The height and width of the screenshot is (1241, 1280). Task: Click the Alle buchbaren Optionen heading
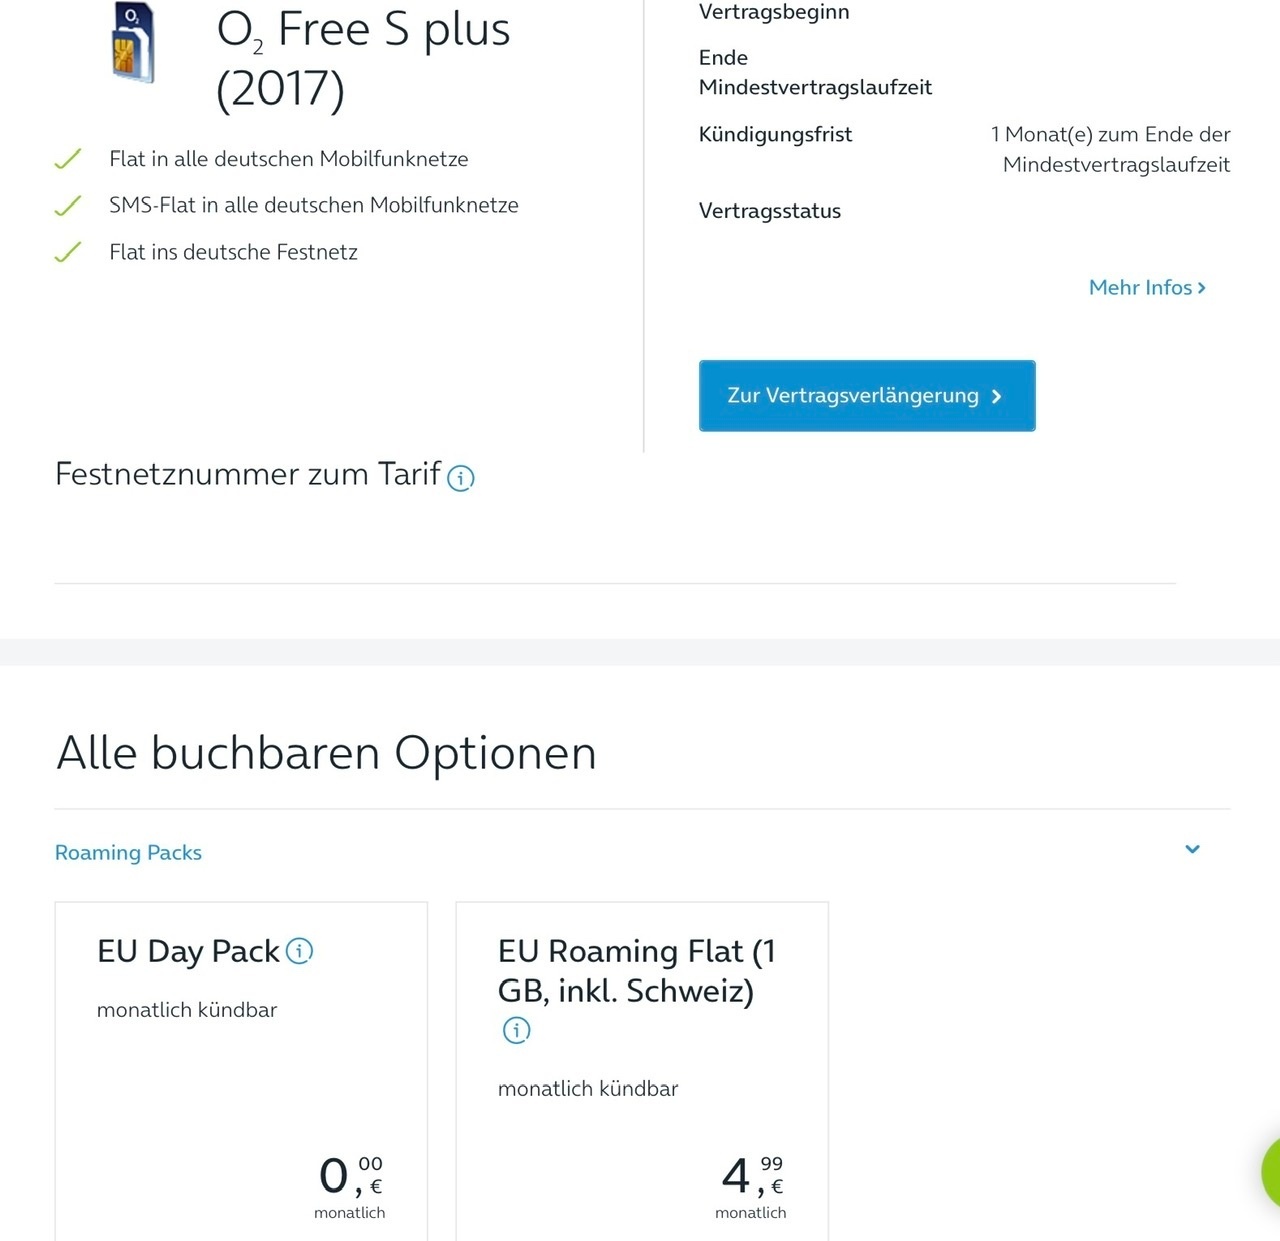click(x=326, y=753)
